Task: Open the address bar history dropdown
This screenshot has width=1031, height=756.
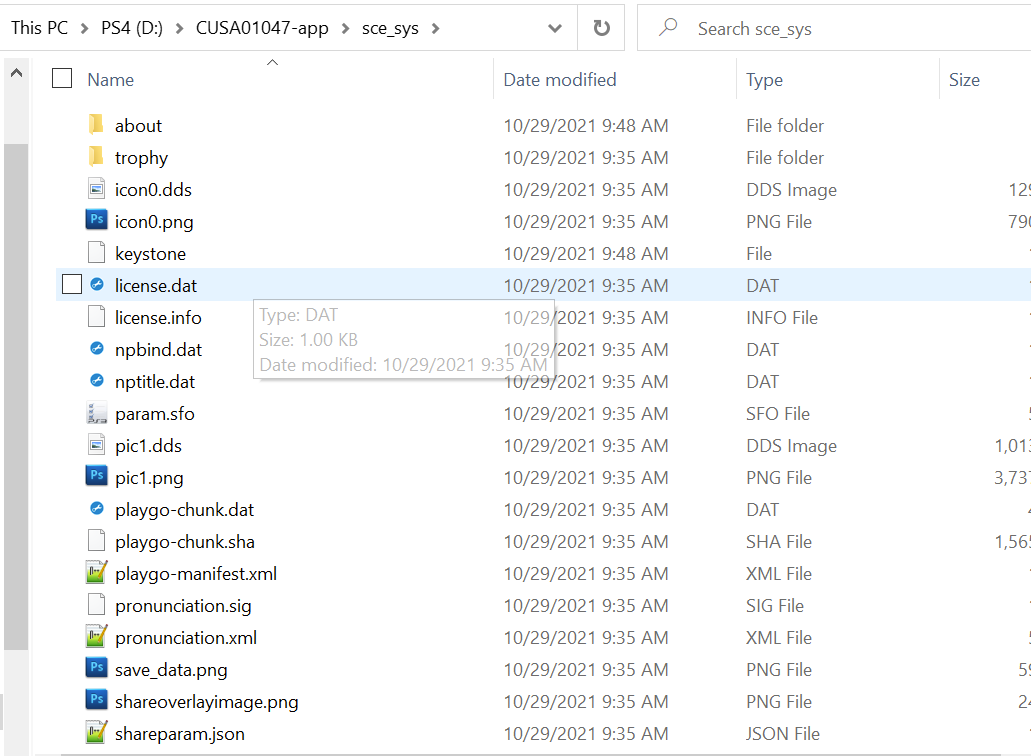Action: click(555, 28)
